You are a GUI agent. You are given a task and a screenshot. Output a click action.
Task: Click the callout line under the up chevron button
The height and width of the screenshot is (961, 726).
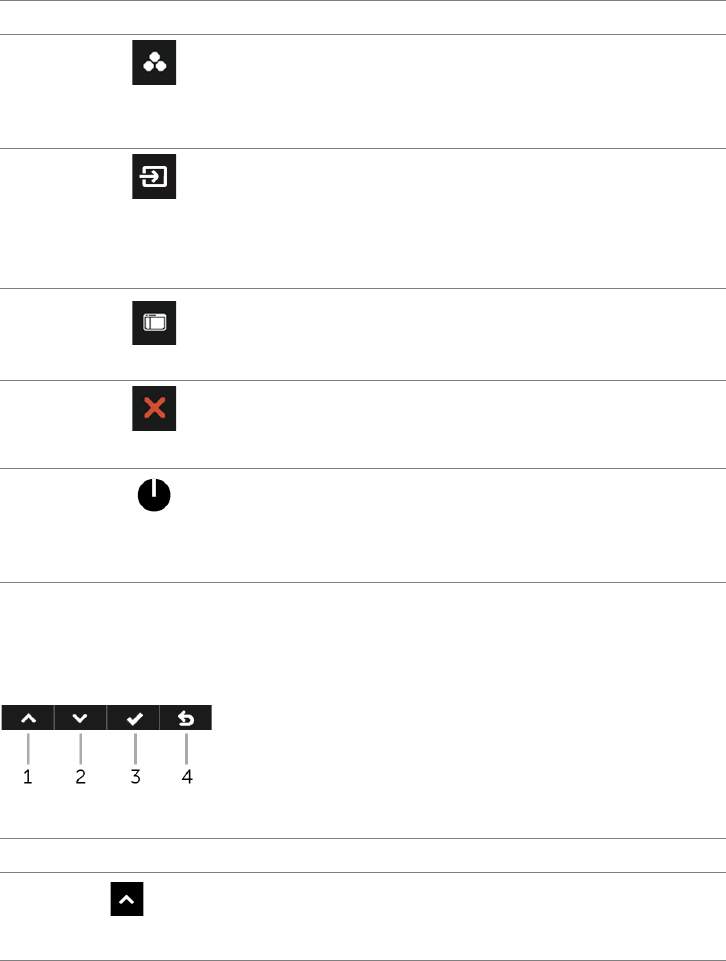28,748
